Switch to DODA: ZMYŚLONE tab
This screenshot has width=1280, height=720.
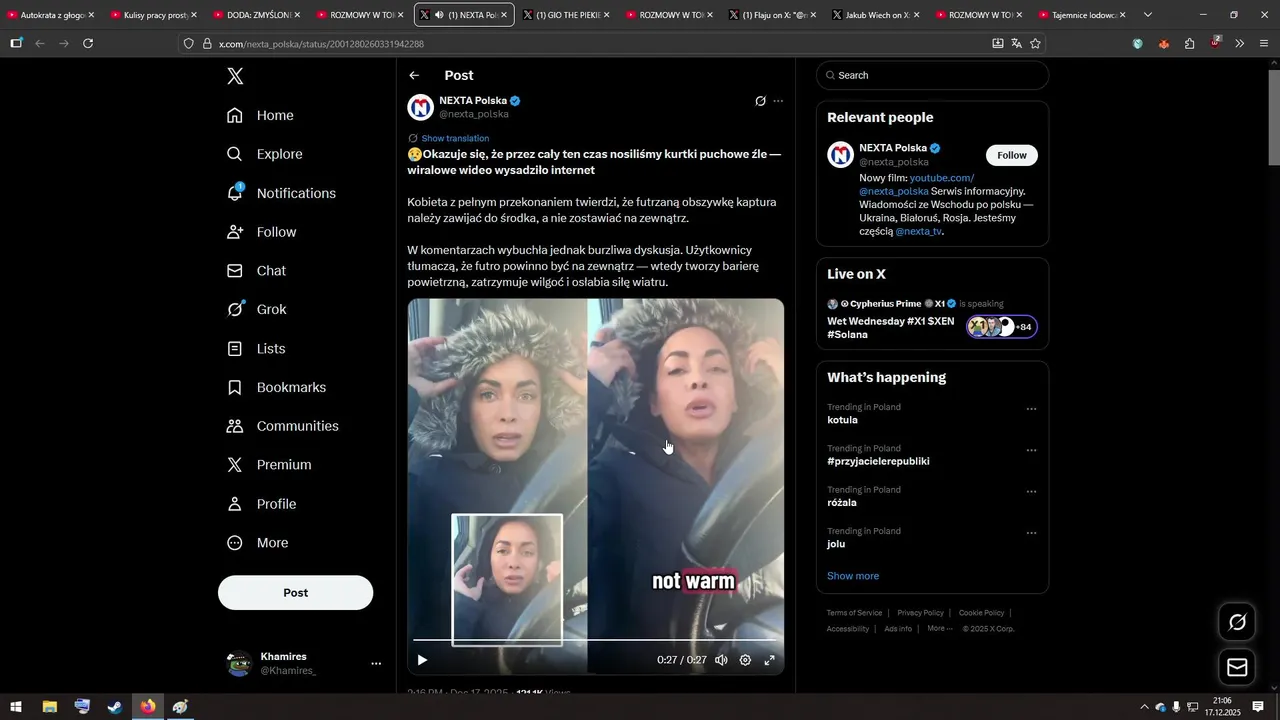point(257,15)
